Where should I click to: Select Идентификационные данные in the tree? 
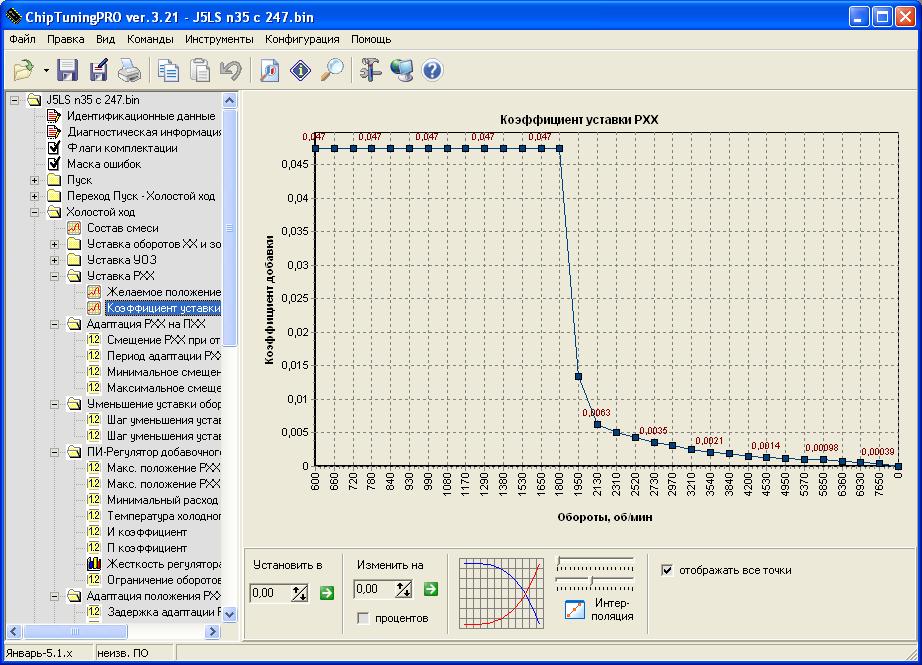tap(141, 116)
